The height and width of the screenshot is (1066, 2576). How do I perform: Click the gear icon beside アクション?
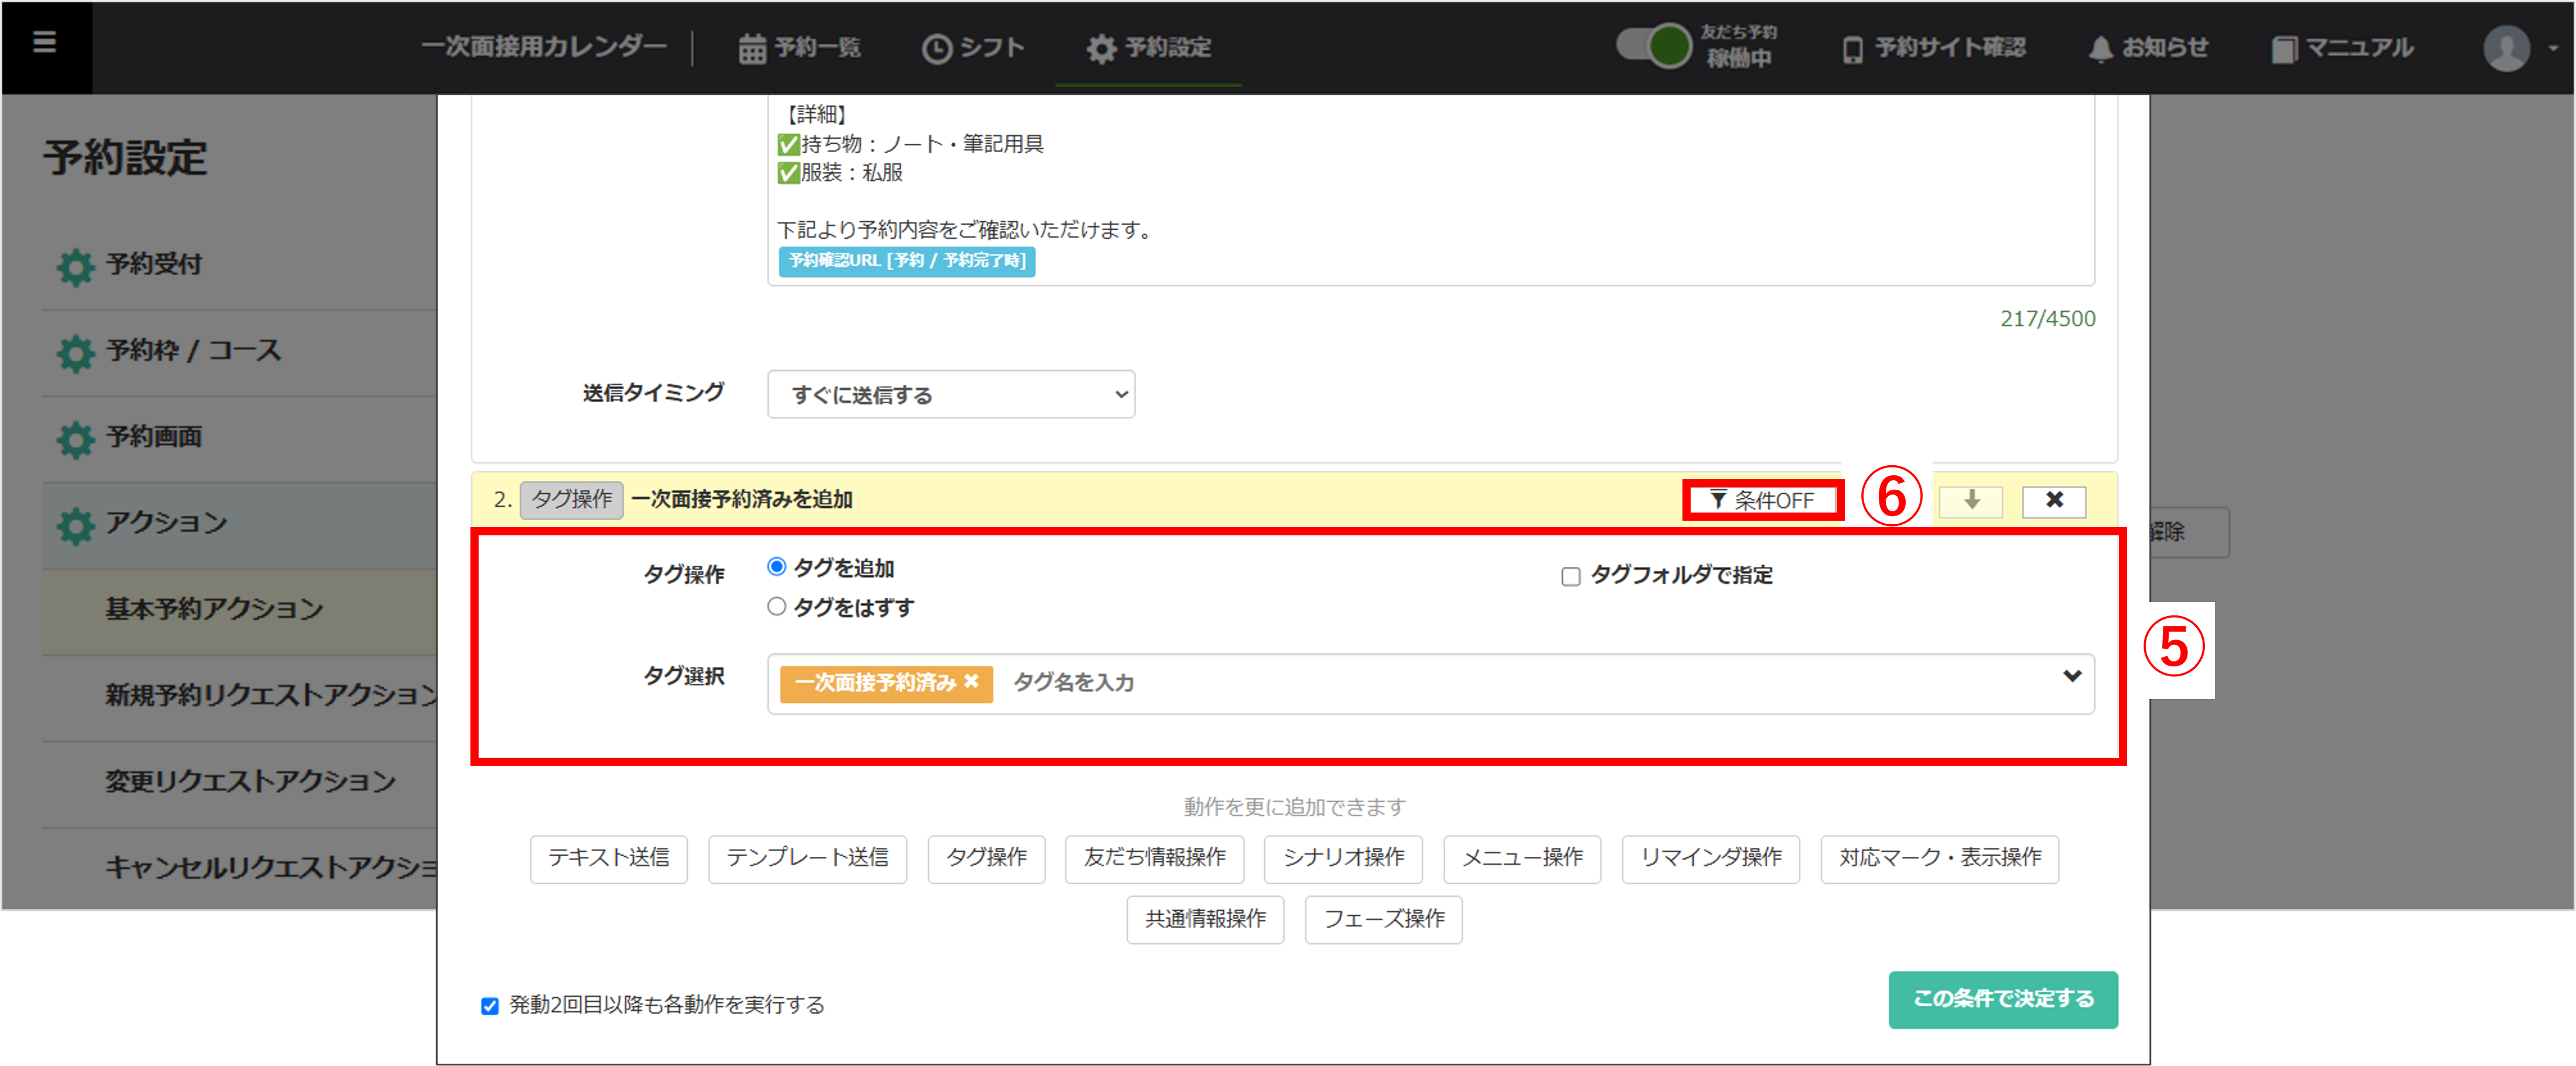[75, 525]
